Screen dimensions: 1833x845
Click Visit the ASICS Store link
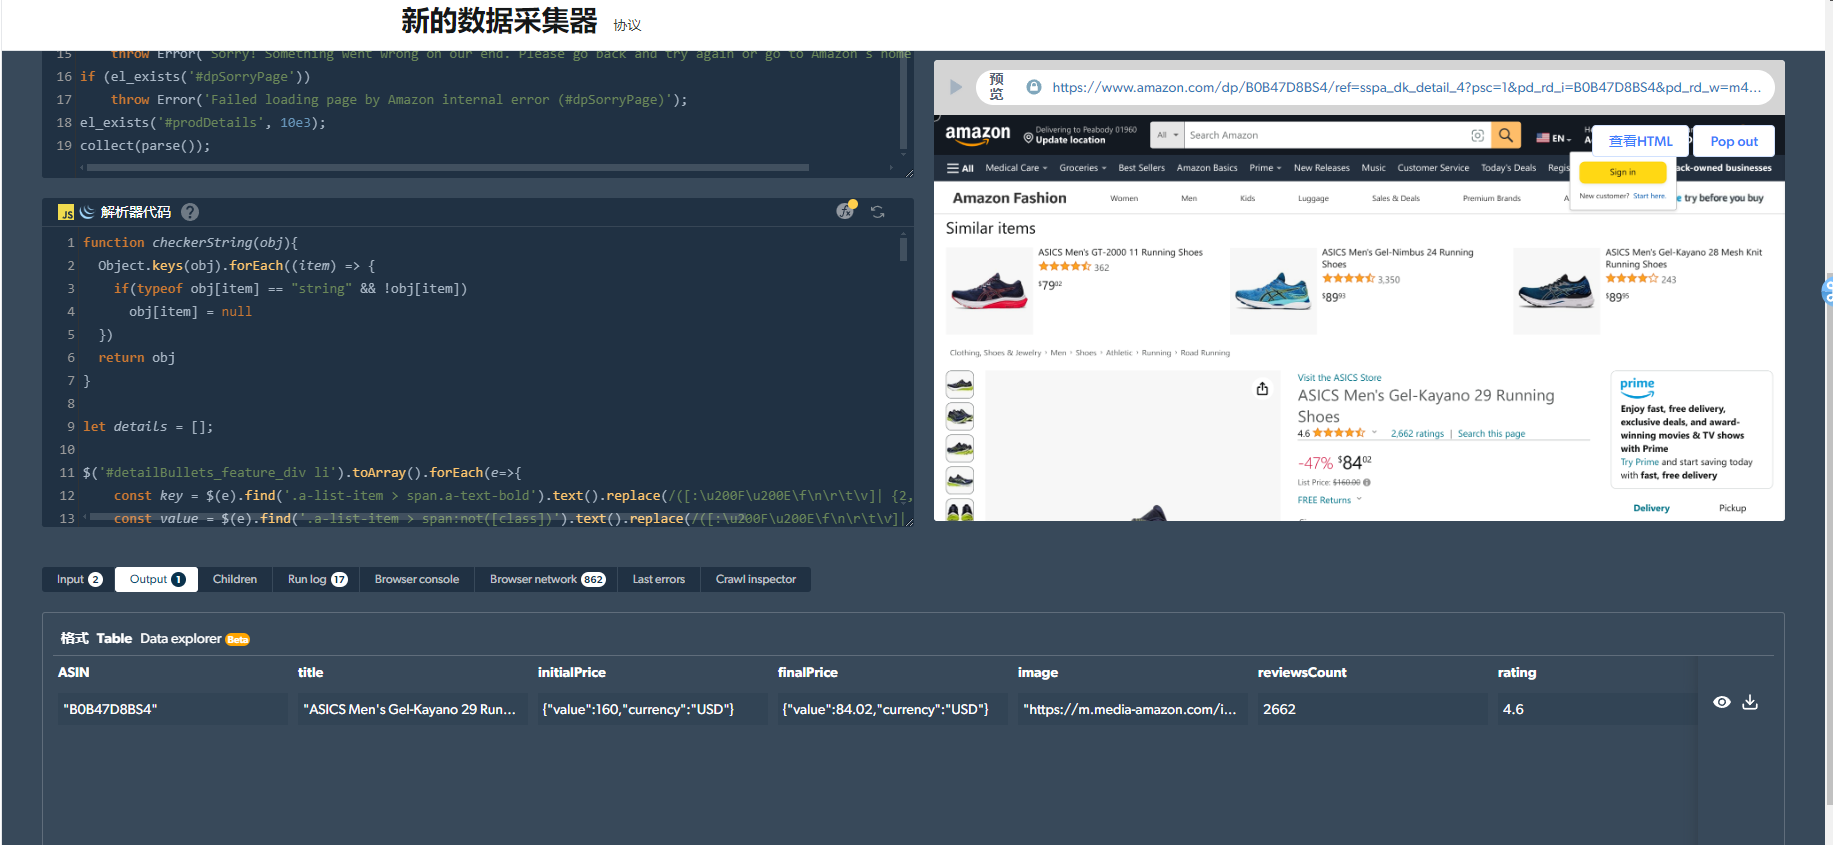click(1339, 378)
